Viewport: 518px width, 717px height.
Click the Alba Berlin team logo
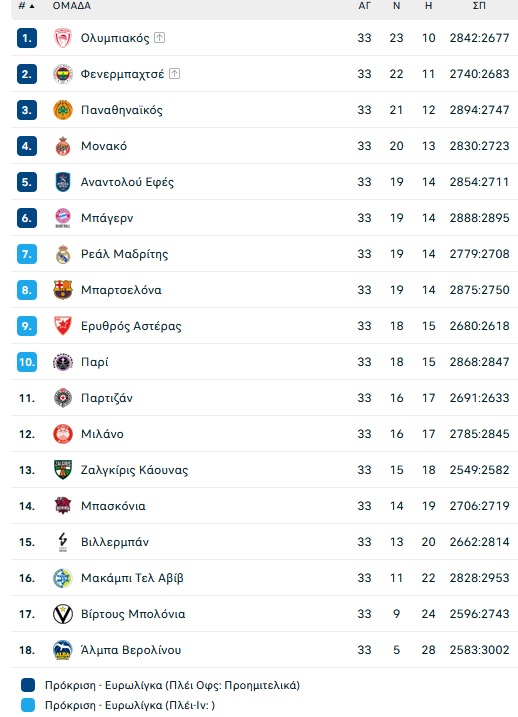click(x=63, y=650)
